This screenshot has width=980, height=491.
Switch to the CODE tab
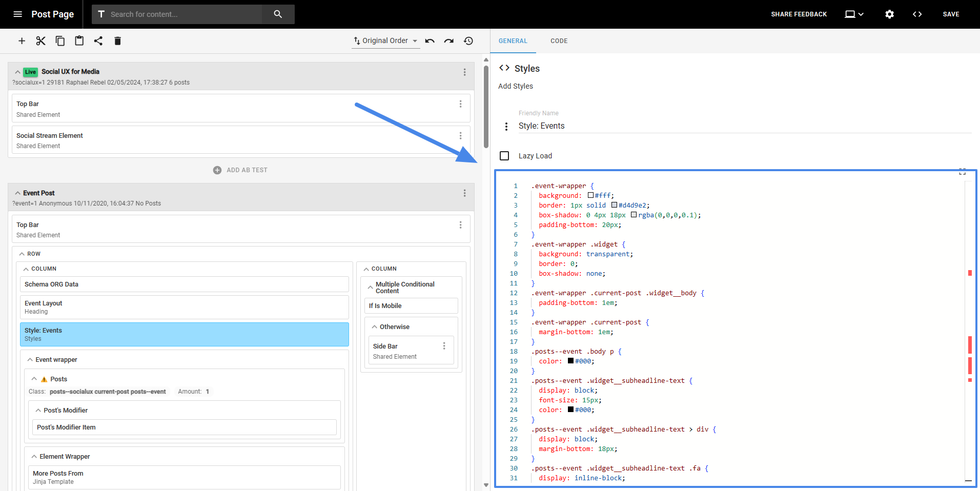pos(559,41)
